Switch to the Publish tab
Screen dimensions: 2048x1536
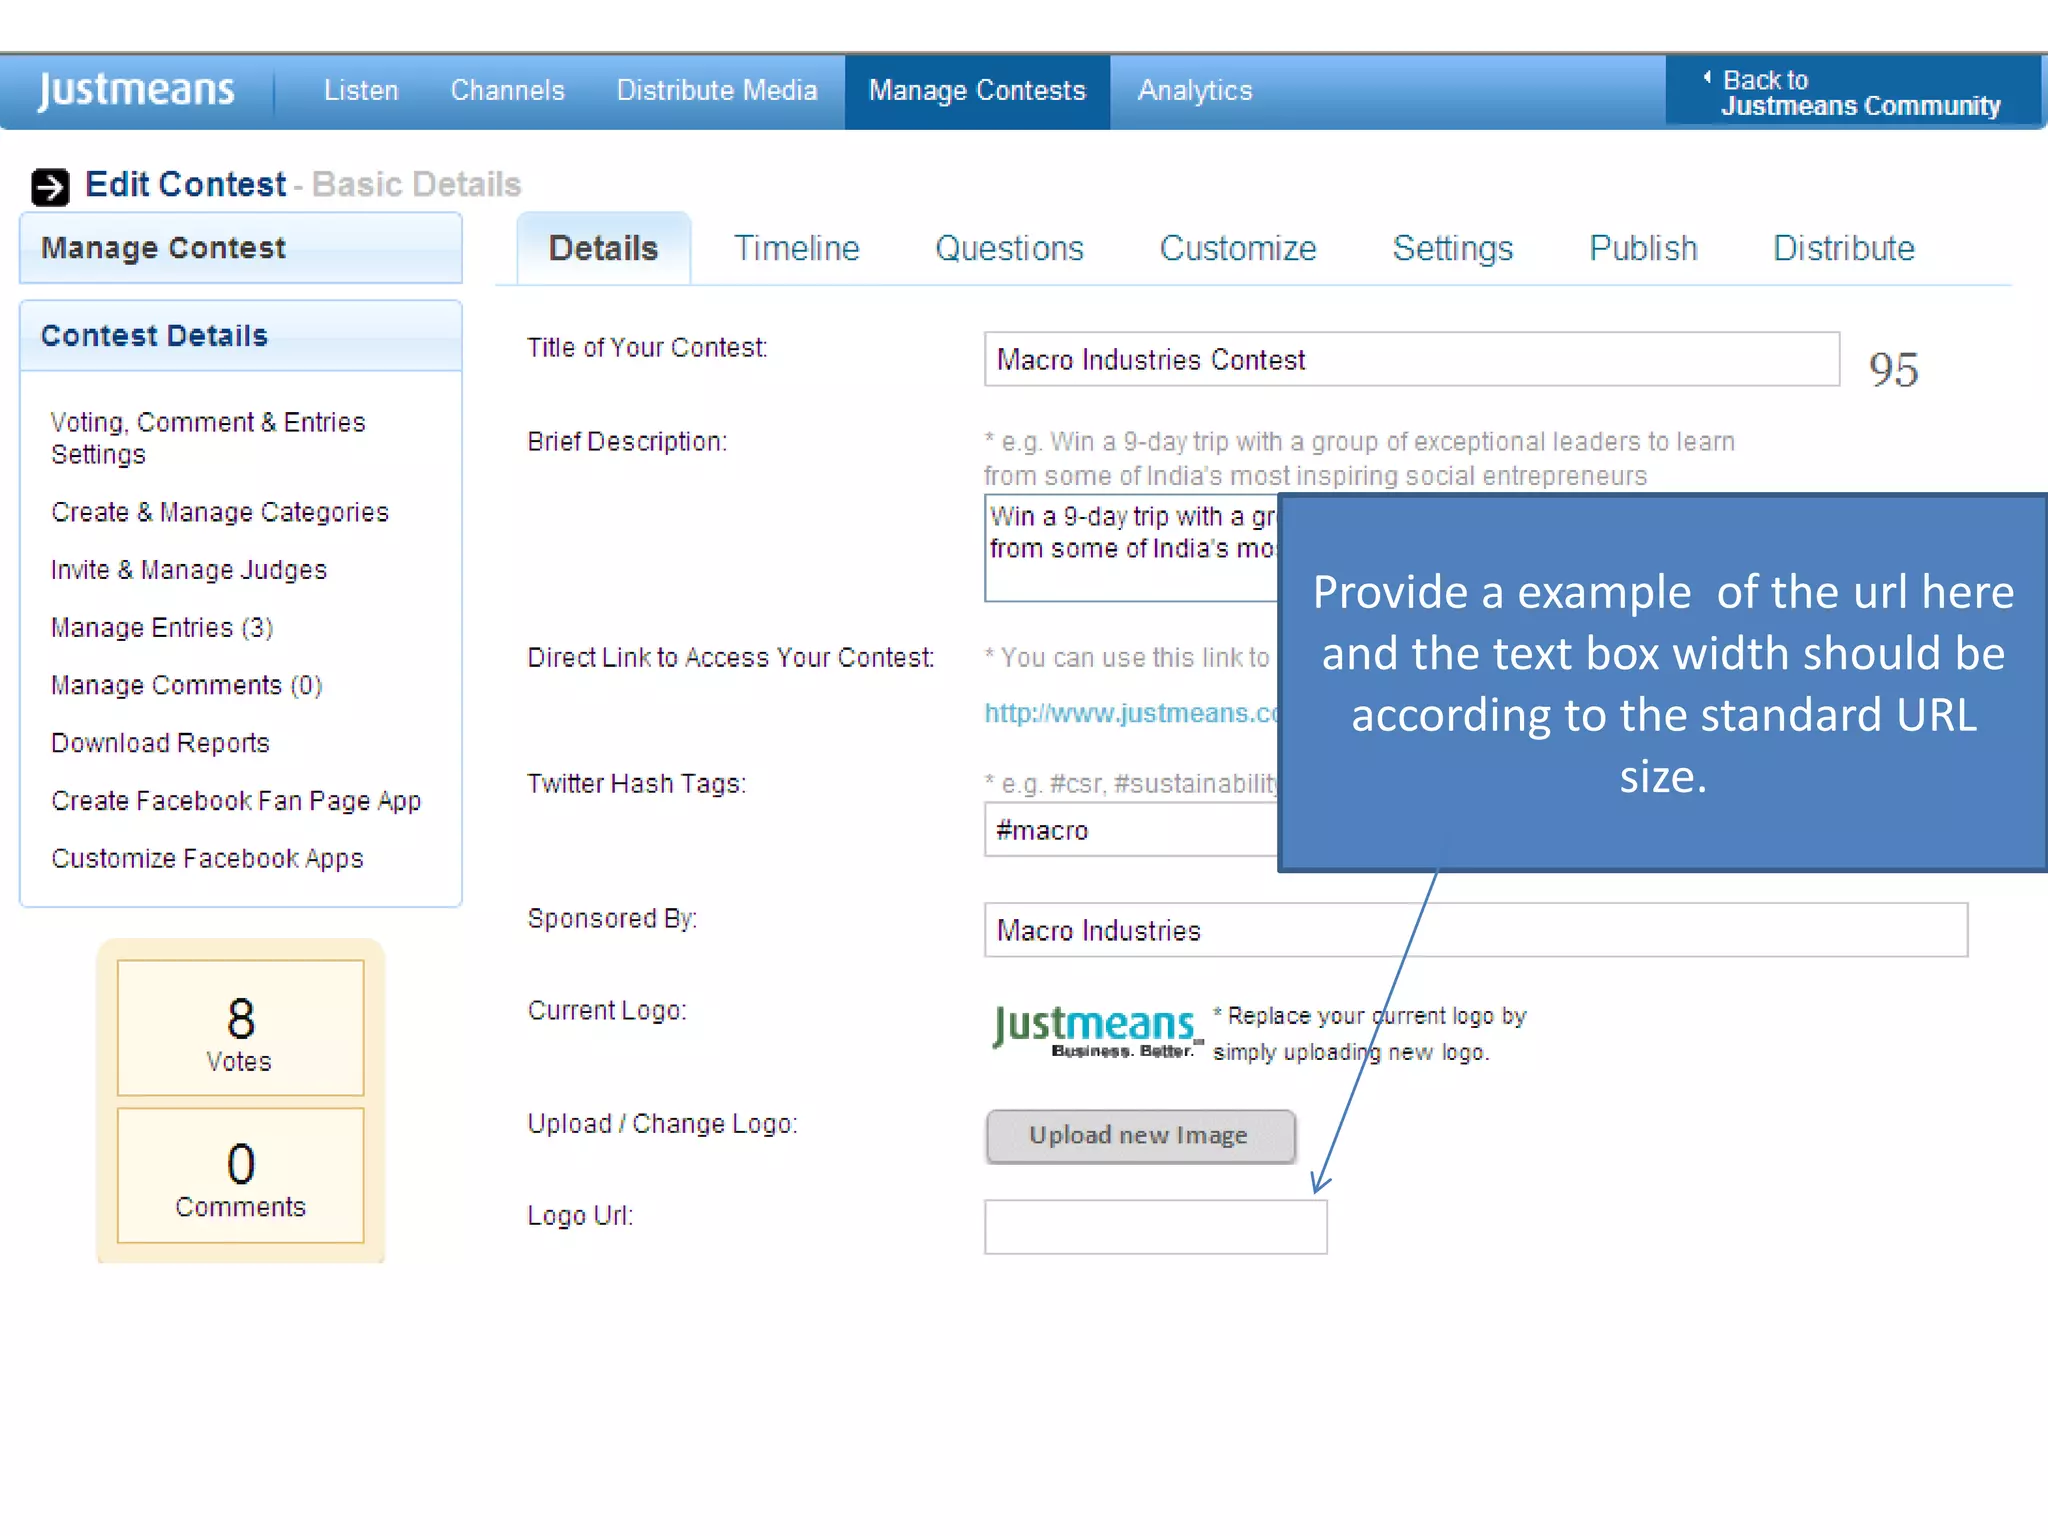(1643, 248)
